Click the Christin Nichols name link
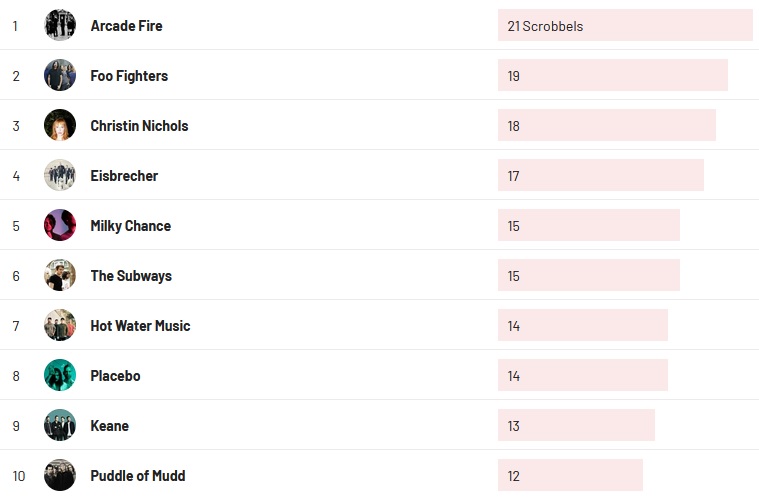The height and width of the screenshot is (499, 759). tap(139, 126)
